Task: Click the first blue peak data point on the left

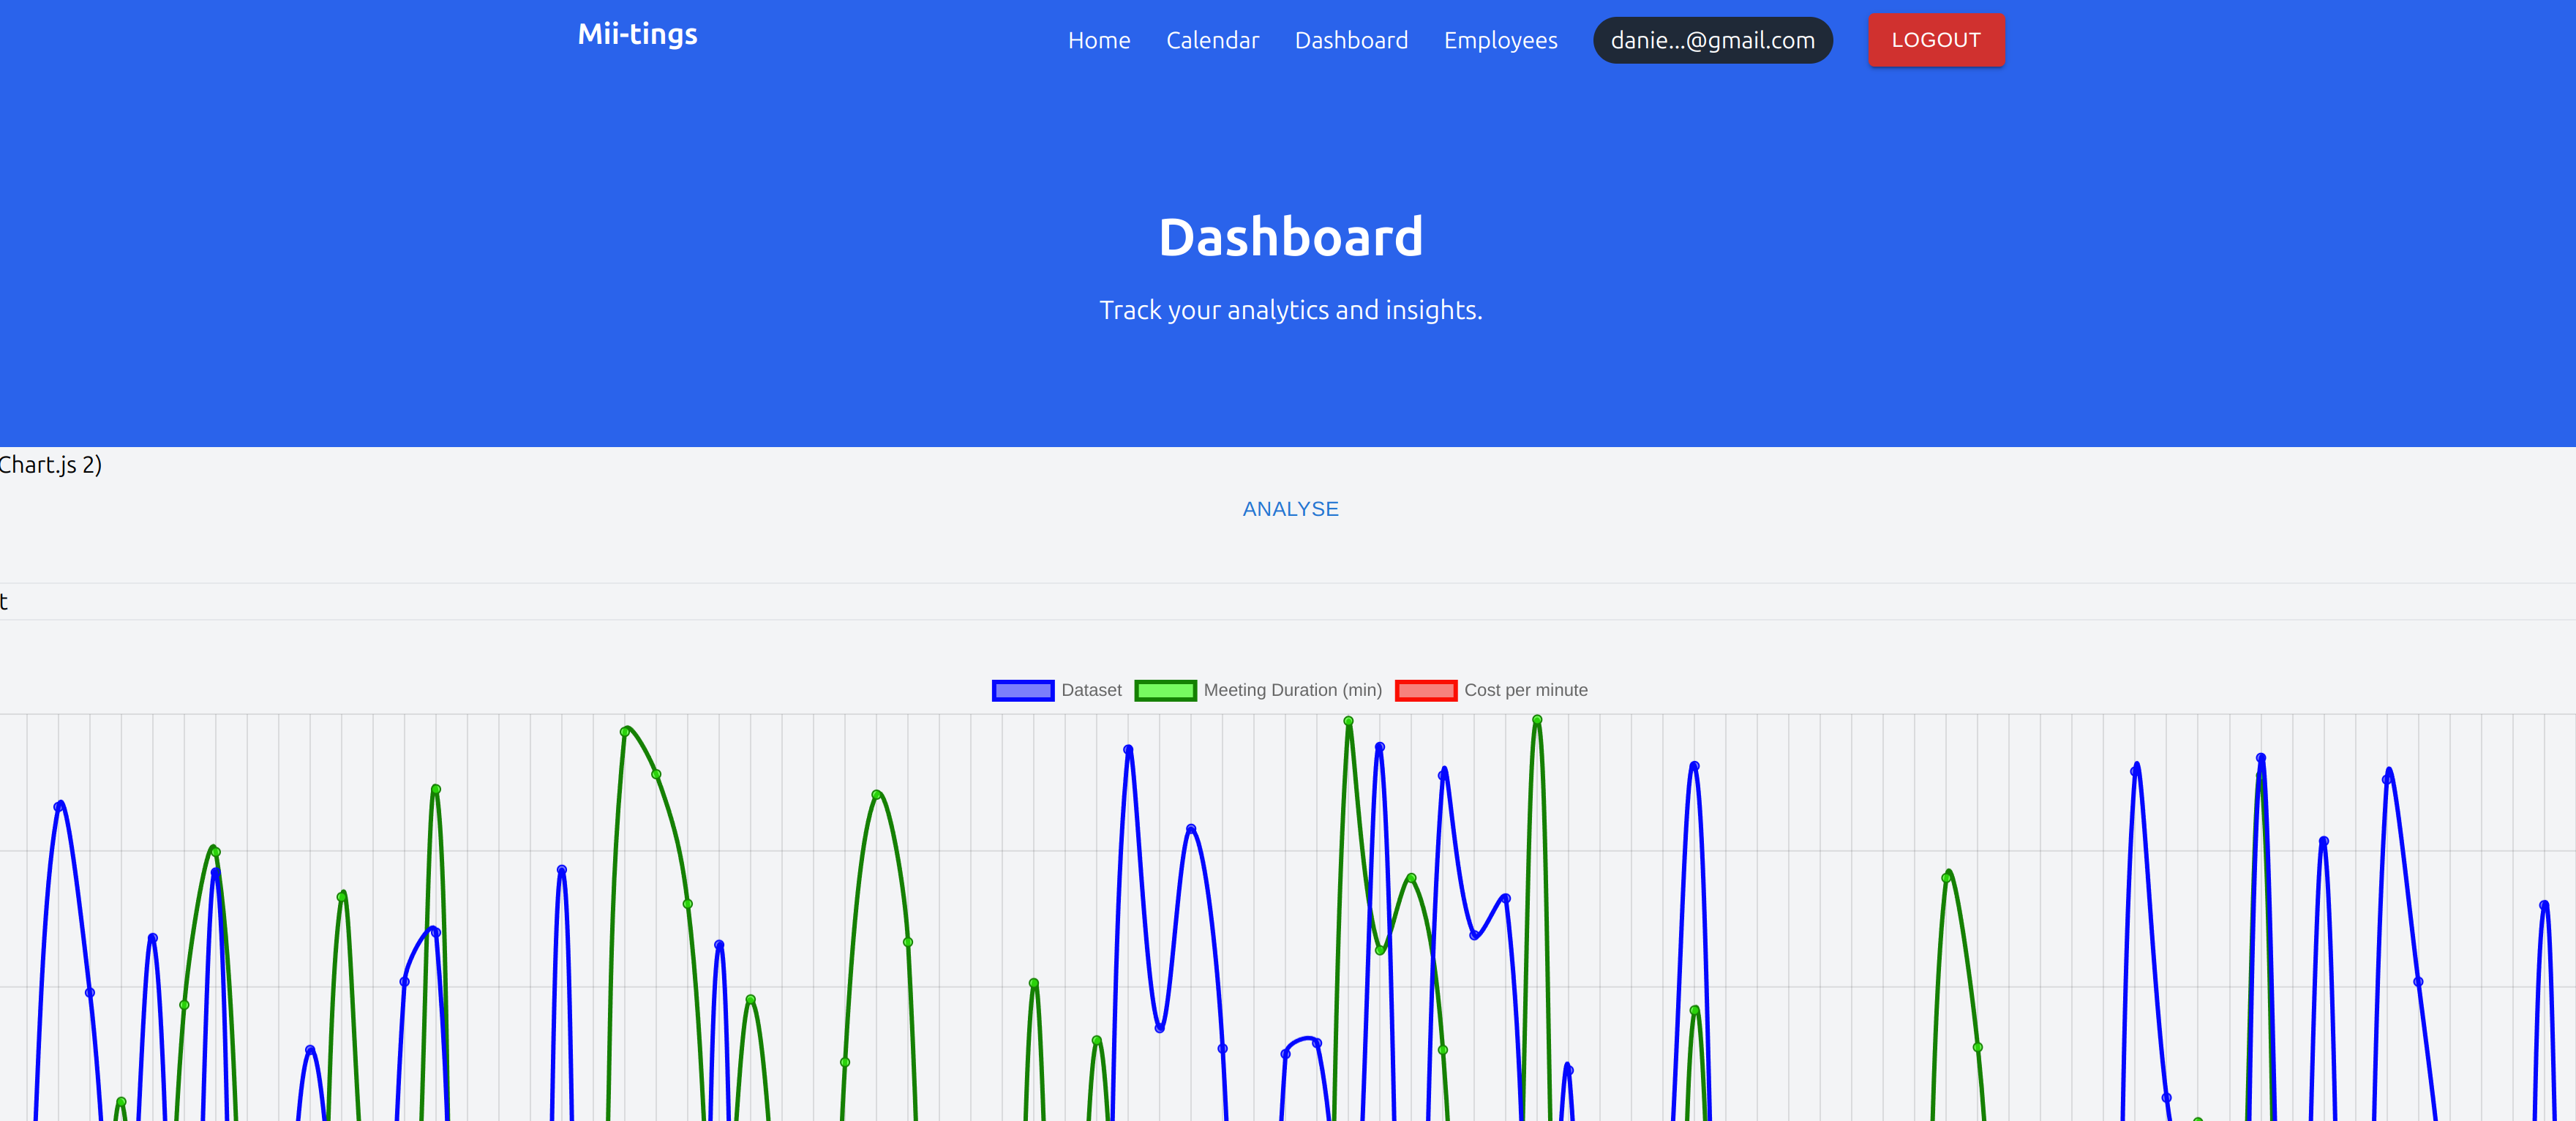Action: (x=59, y=806)
